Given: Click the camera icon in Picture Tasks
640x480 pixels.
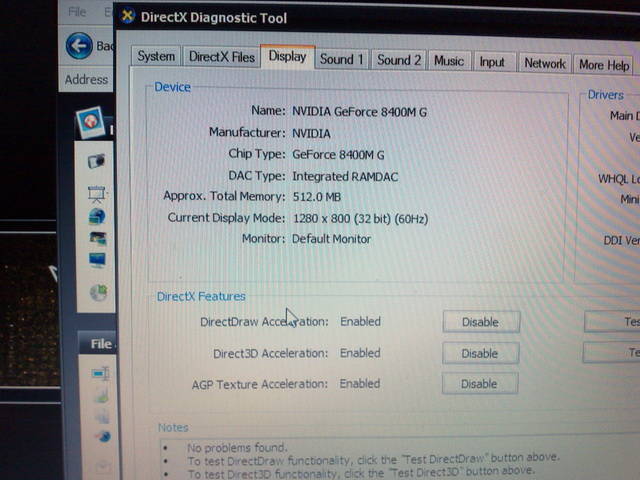Looking at the screenshot, I should [x=97, y=161].
